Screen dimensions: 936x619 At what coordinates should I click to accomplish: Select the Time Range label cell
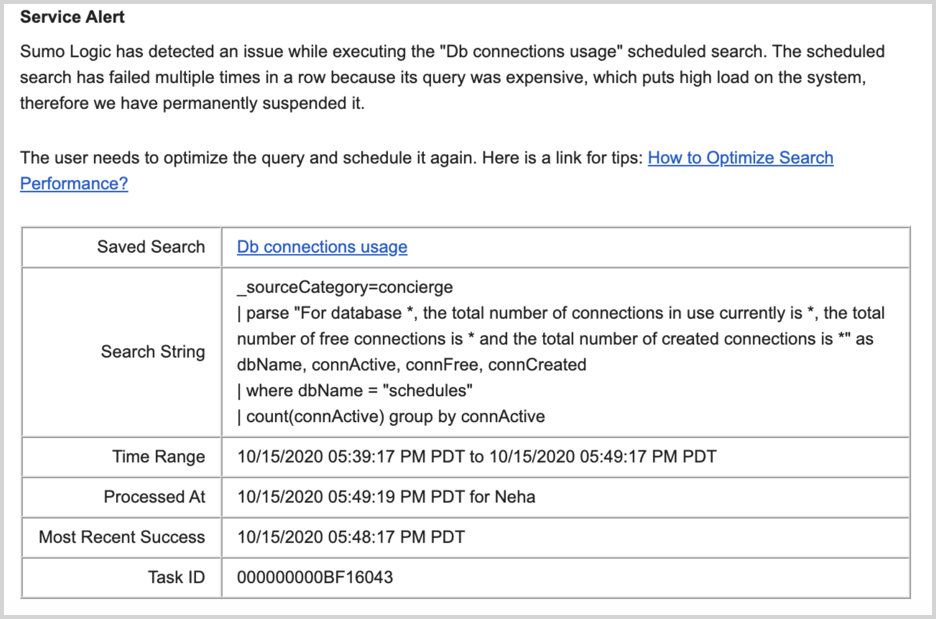pyautogui.click(x=158, y=457)
